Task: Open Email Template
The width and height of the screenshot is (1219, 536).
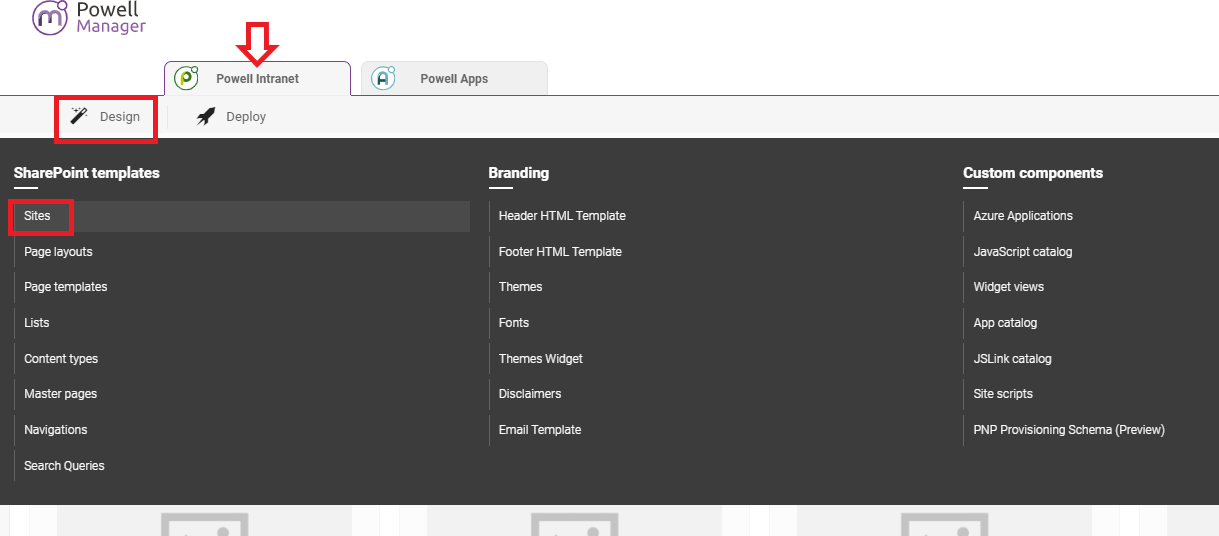Action: pos(540,430)
